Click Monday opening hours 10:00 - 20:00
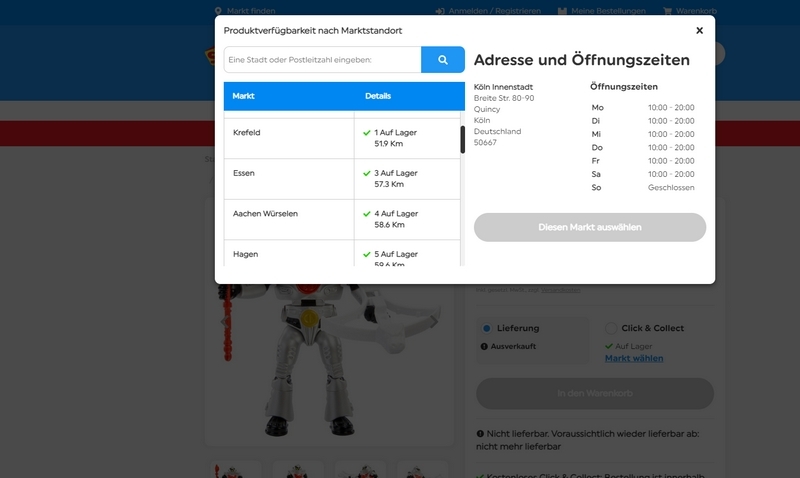The width and height of the screenshot is (800, 478). [x=671, y=108]
